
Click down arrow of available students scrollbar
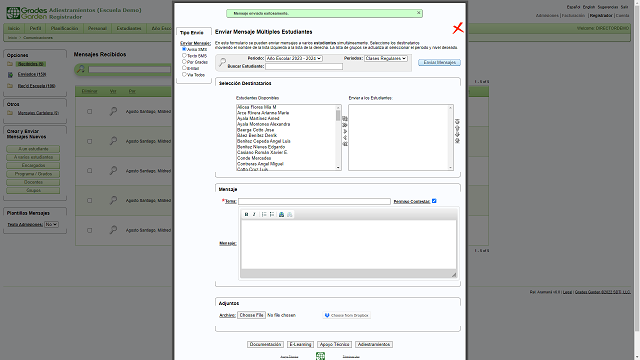[x=338, y=167]
